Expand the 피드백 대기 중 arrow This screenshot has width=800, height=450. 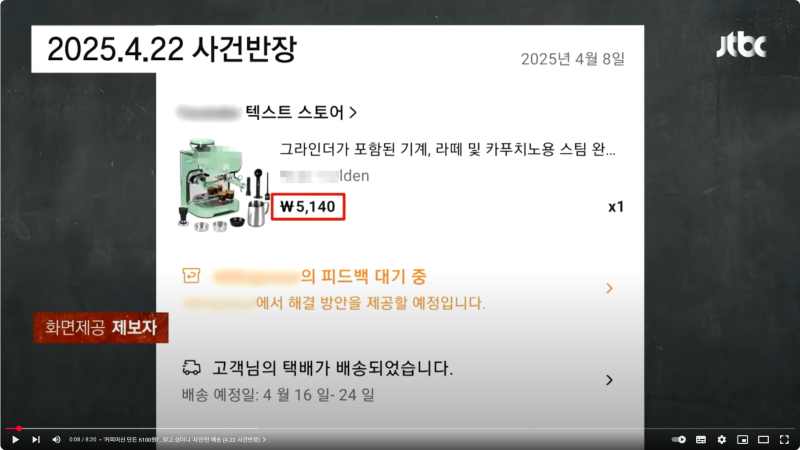[x=609, y=288]
